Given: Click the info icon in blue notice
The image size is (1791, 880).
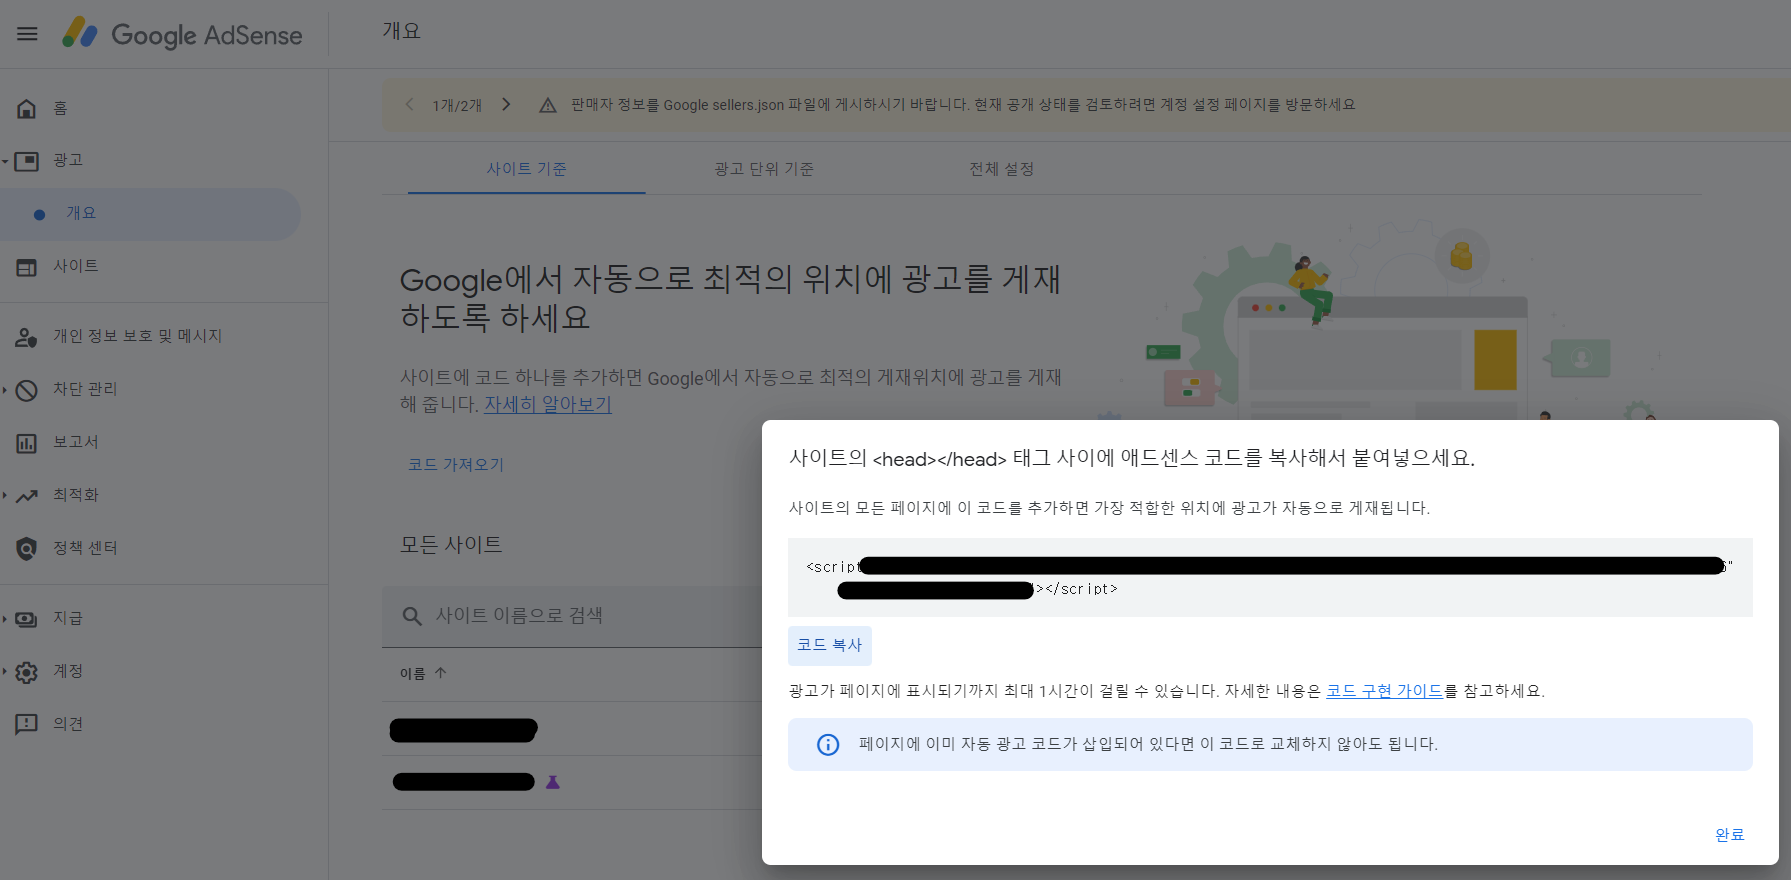Looking at the screenshot, I should (x=828, y=744).
